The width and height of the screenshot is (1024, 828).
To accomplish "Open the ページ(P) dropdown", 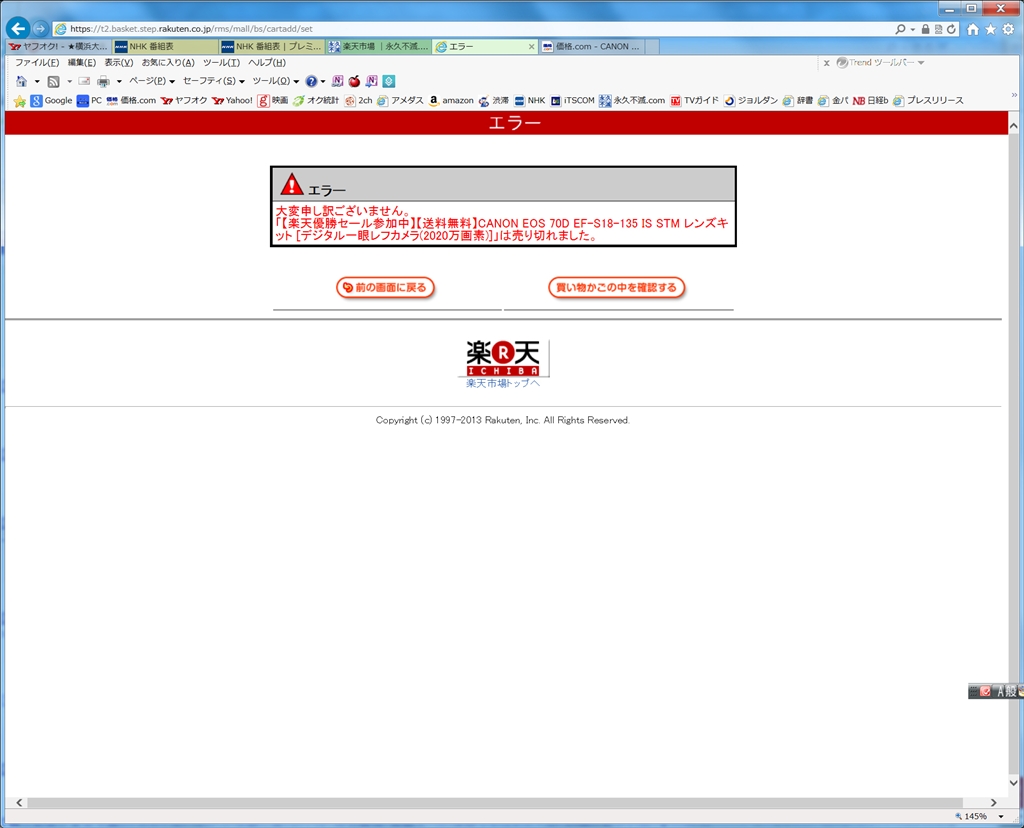I will (x=152, y=82).
